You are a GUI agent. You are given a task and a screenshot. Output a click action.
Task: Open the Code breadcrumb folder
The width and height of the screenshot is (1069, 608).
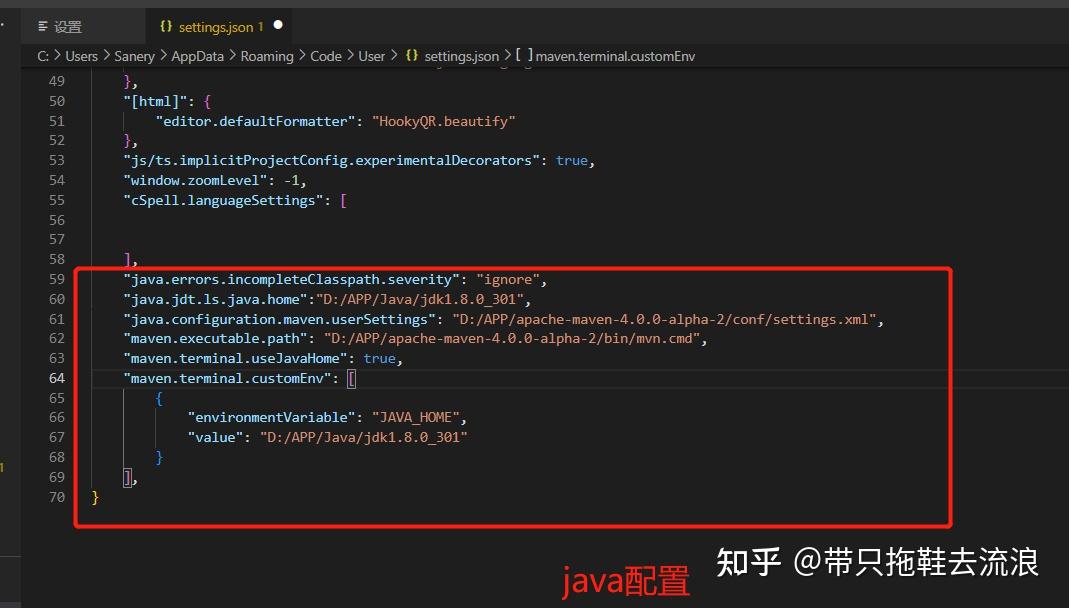point(326,56)
